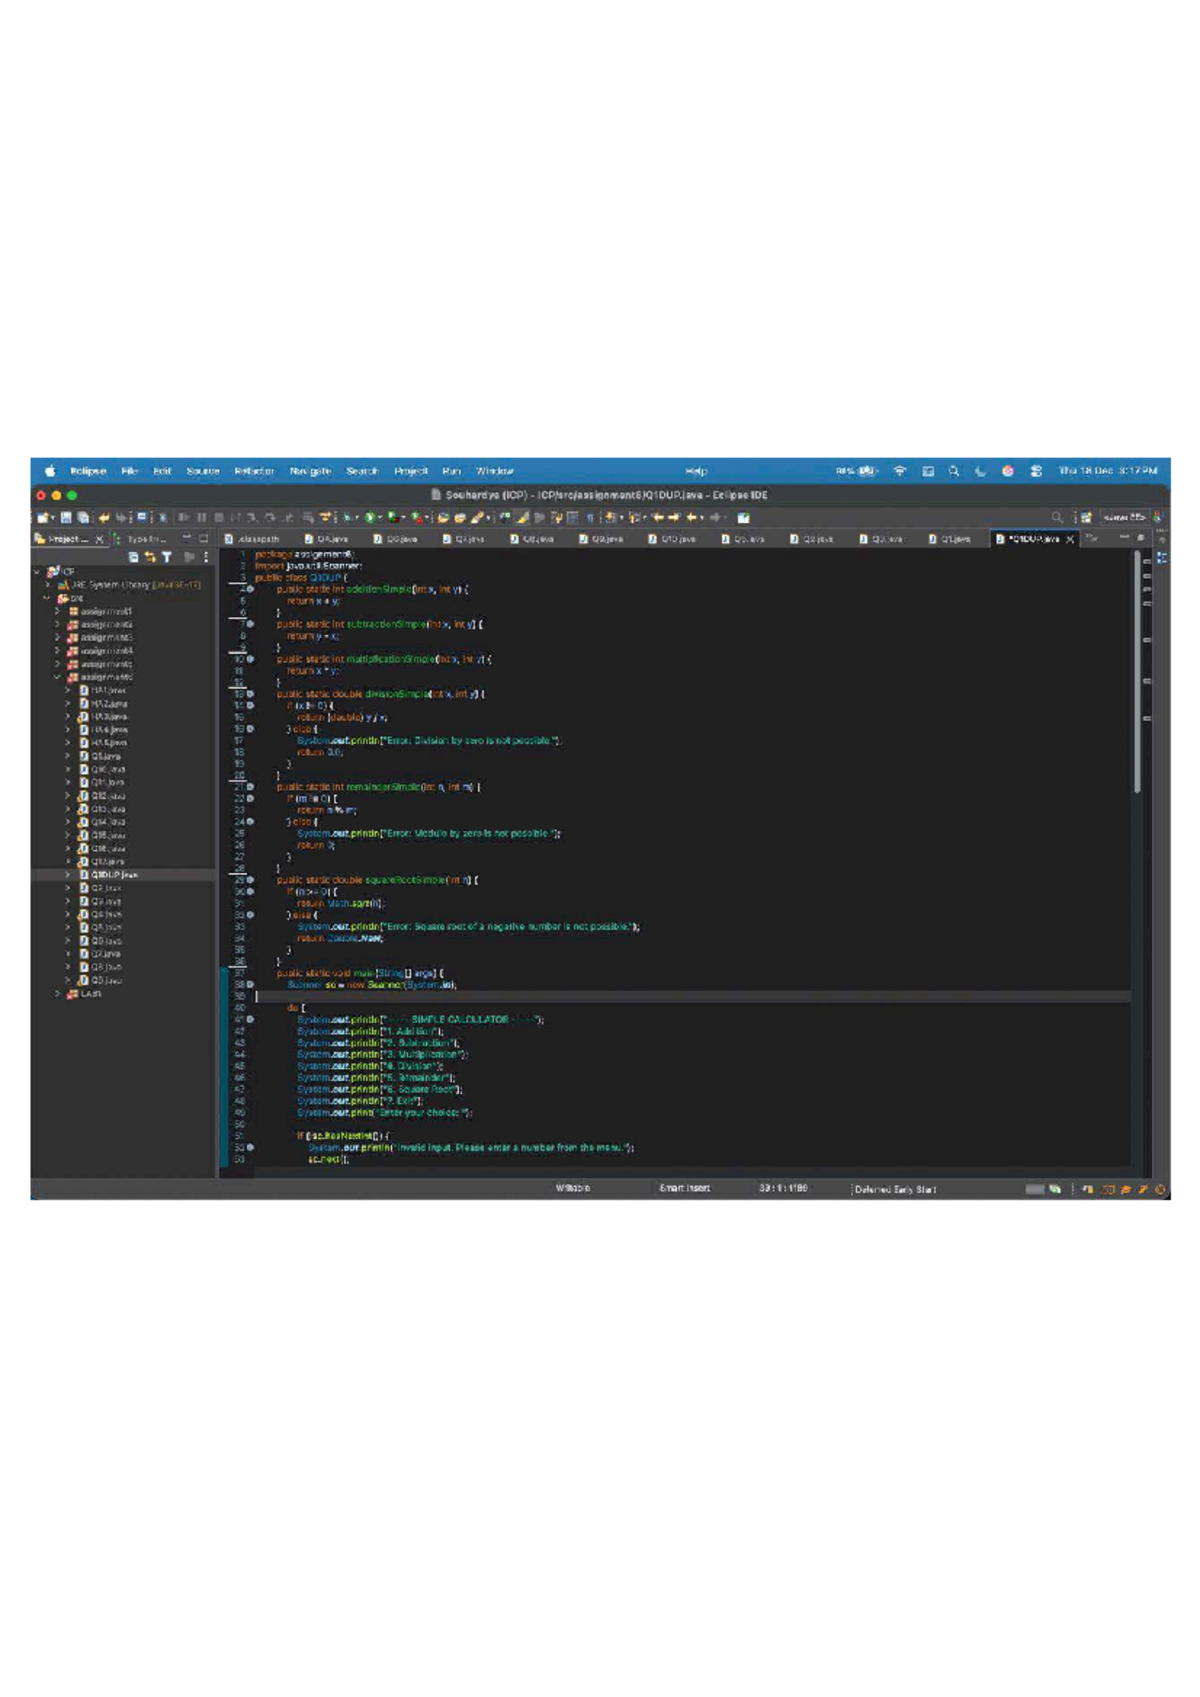
Task: Click the Open Perspective icon
Action: tap(1085, 518)
